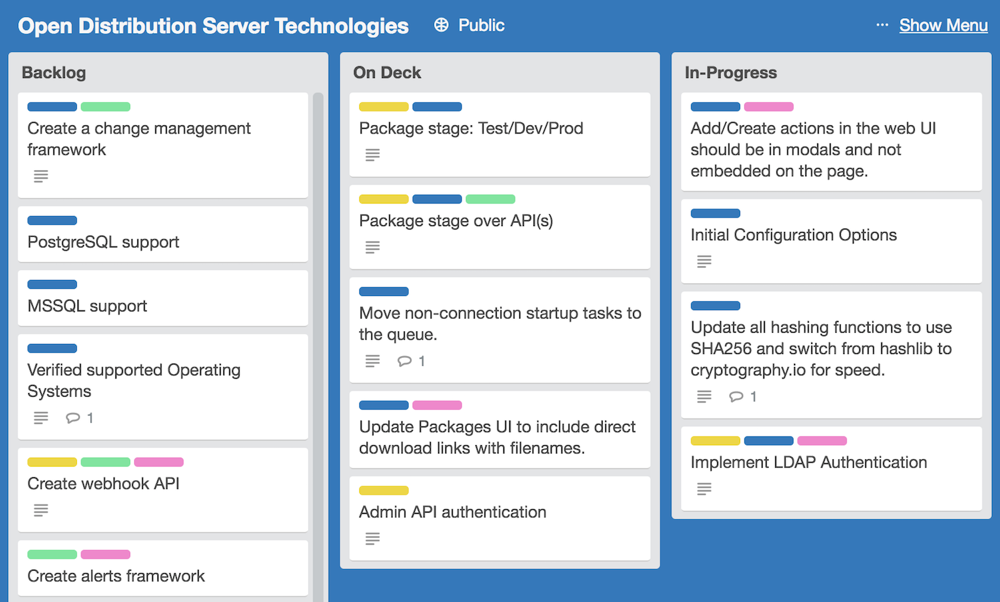Select the In-Progress list header
This screenshot has width=1000, height=602.
(x=731, y=73)
